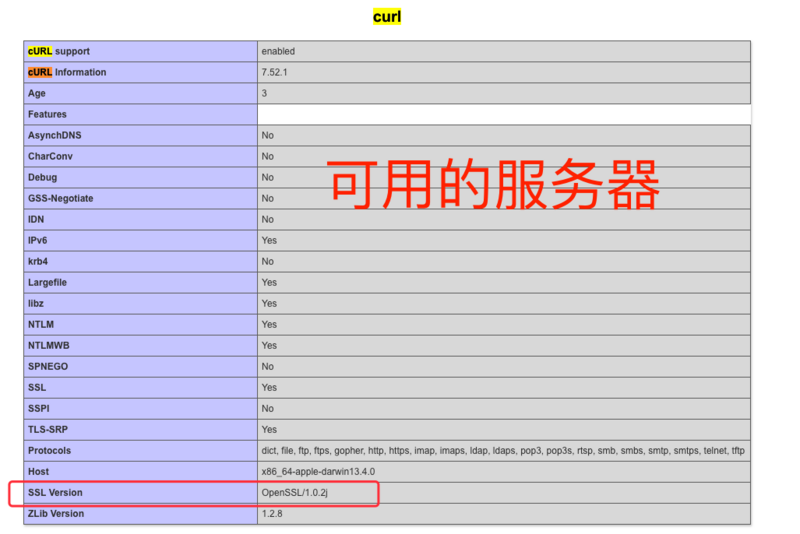
Task: Click the 'AsynchDNS' label
Action: coord(55,136)
